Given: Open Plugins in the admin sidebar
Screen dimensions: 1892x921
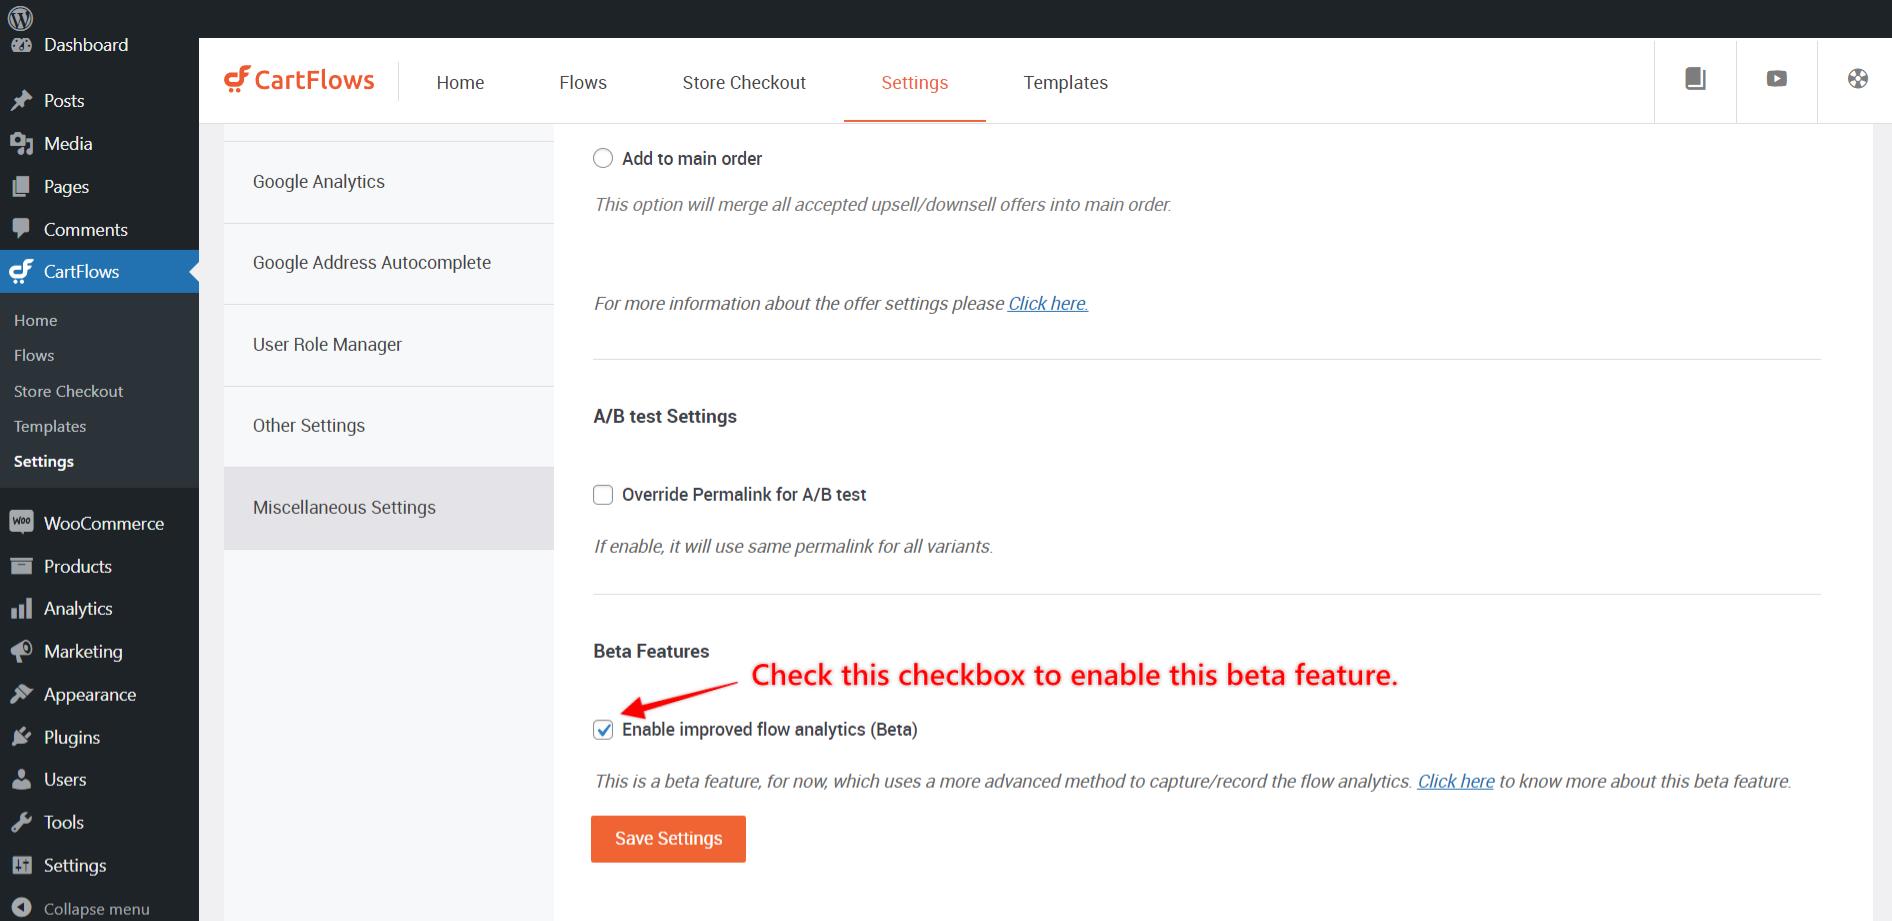Looking at the screenshot, I should 71,737.
